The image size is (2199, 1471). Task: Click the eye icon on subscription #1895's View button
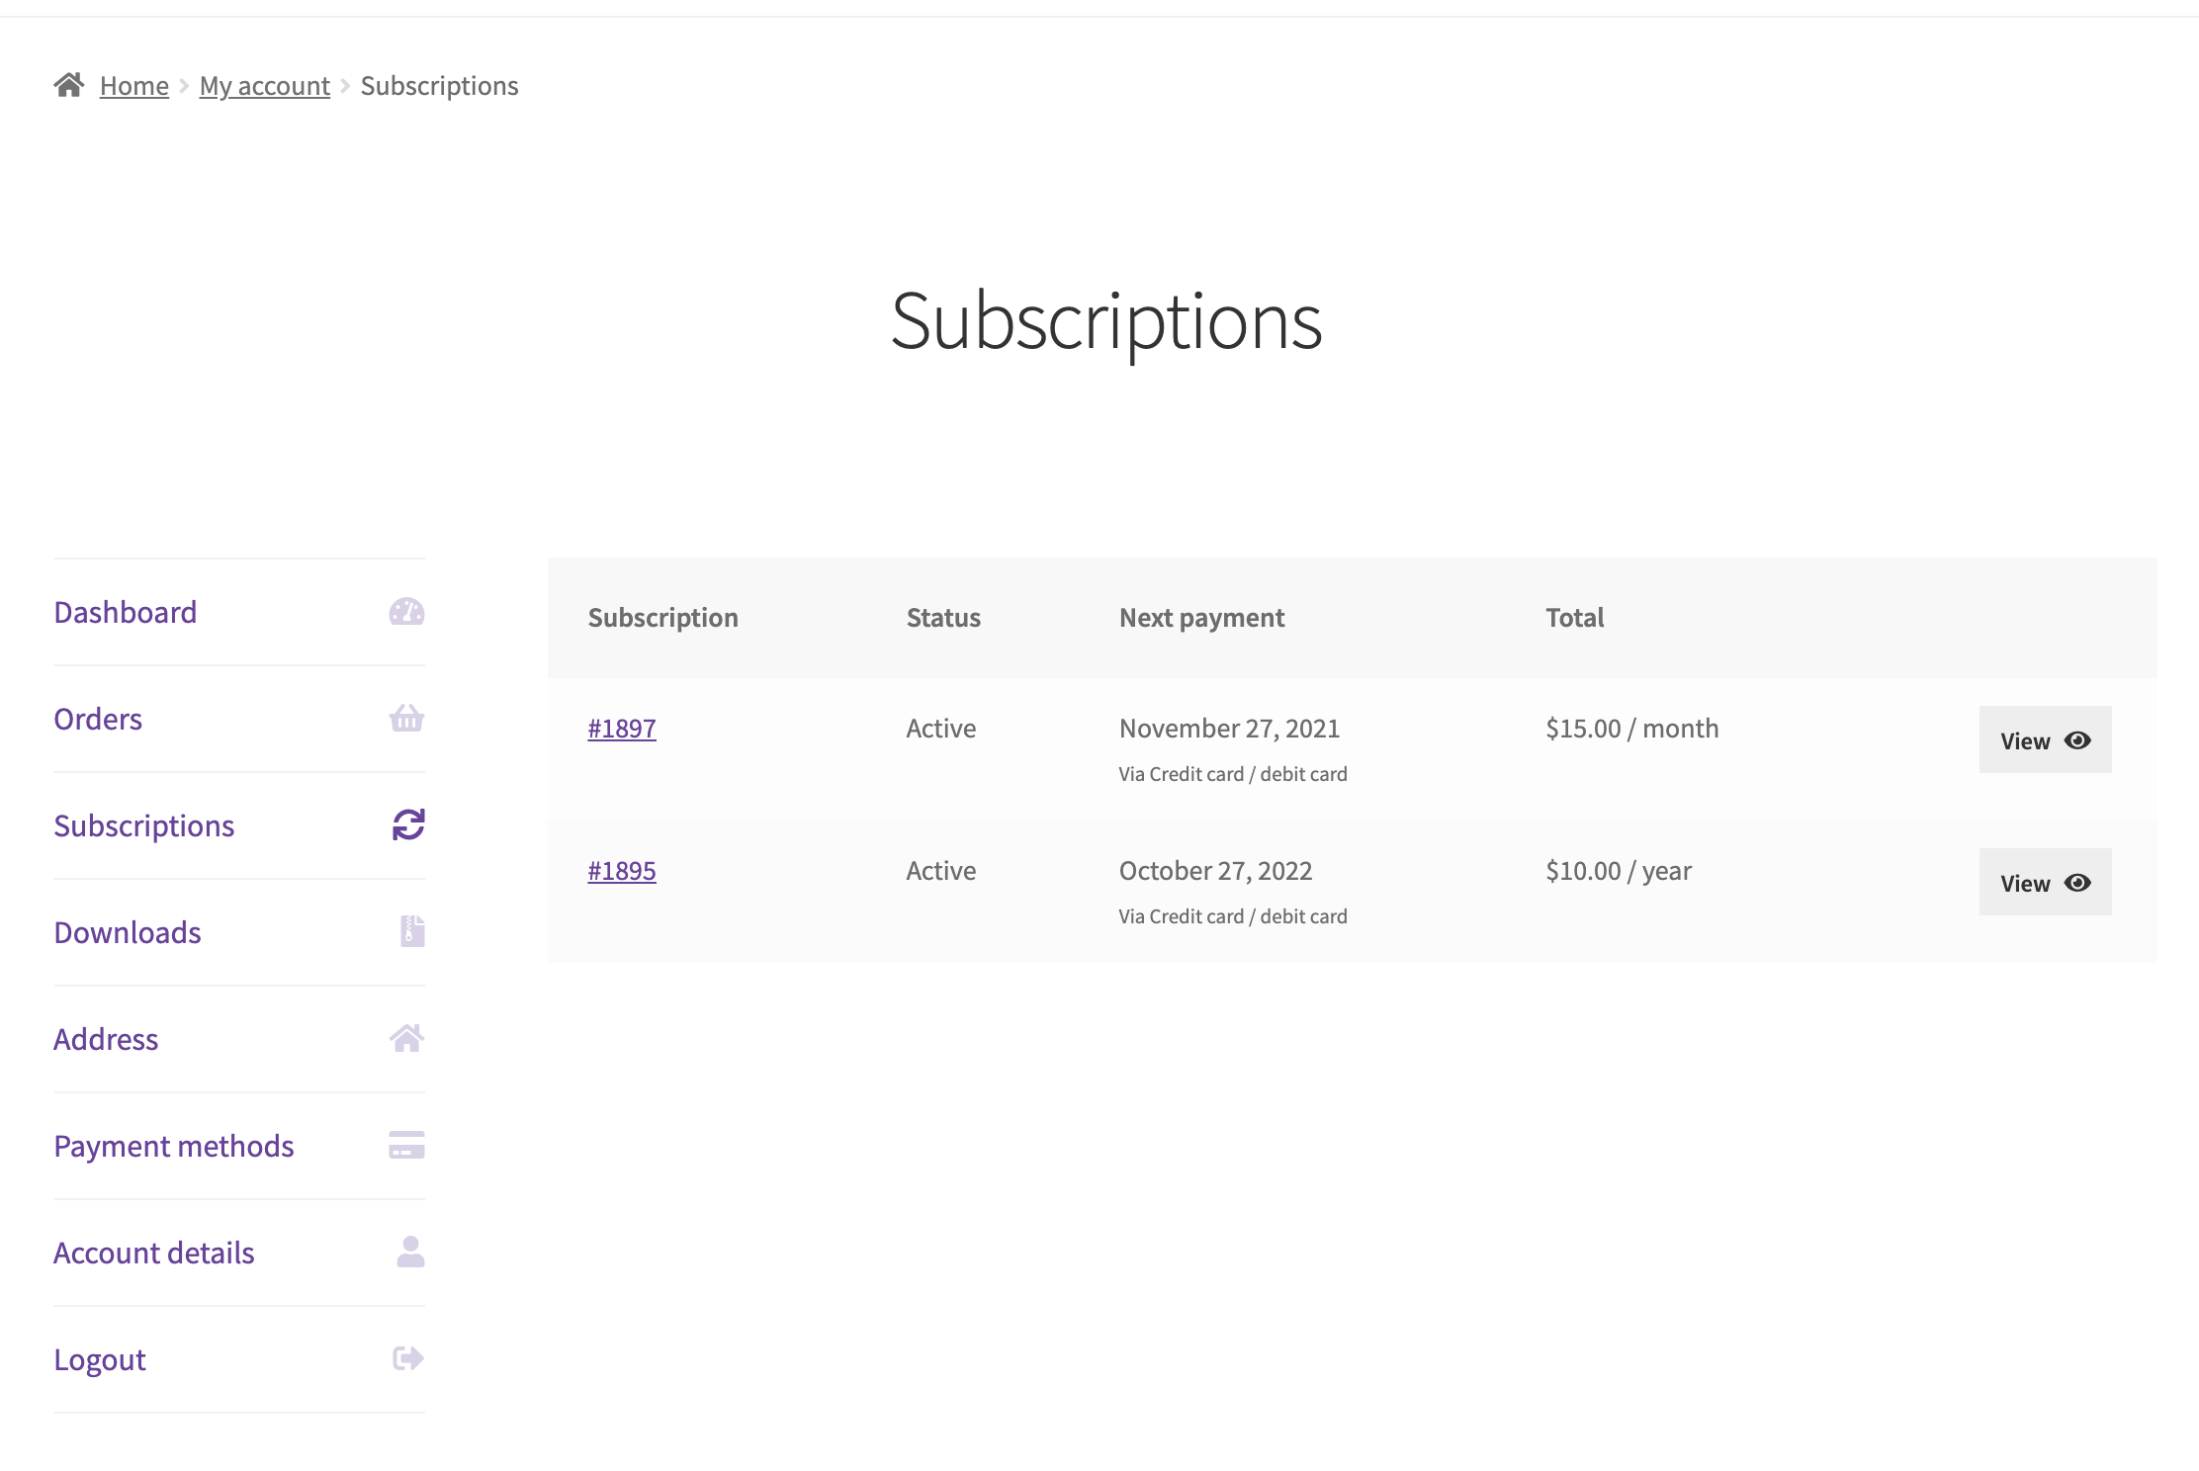2078,882
